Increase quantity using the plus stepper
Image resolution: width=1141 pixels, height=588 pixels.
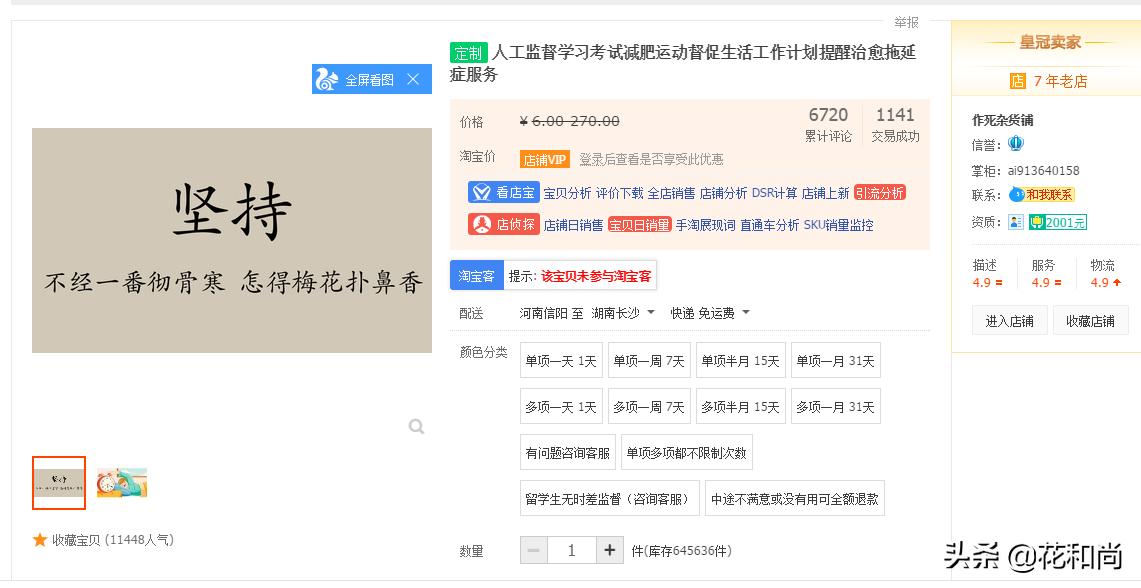611,550
